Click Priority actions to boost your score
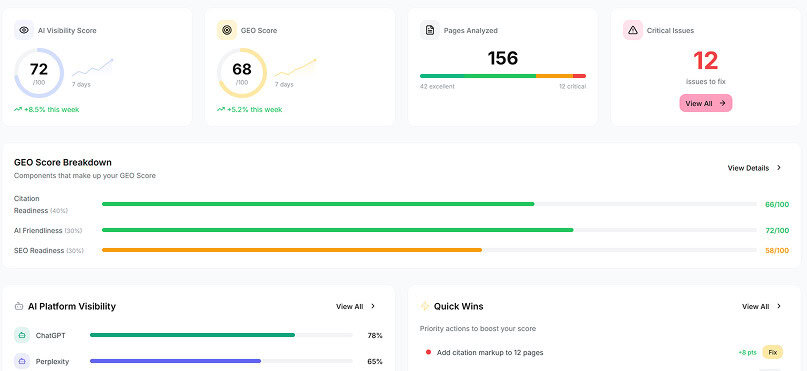Screen dimensions: 807x371 click(x=478, y=328)
